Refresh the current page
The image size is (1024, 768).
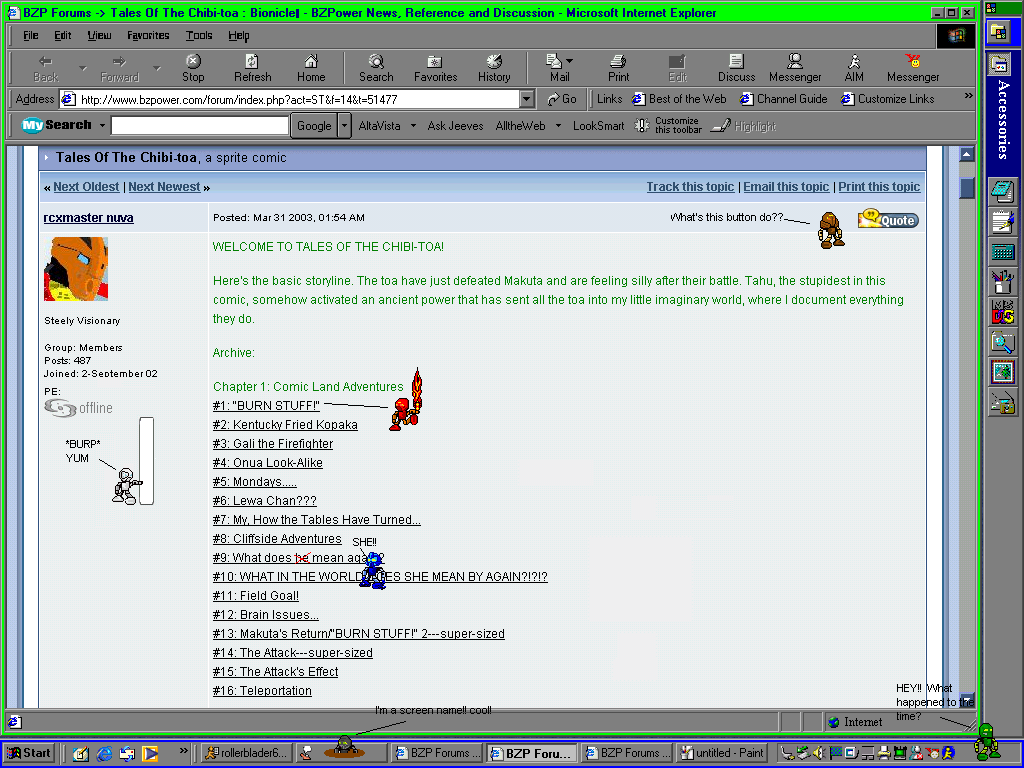click(252, 69)
